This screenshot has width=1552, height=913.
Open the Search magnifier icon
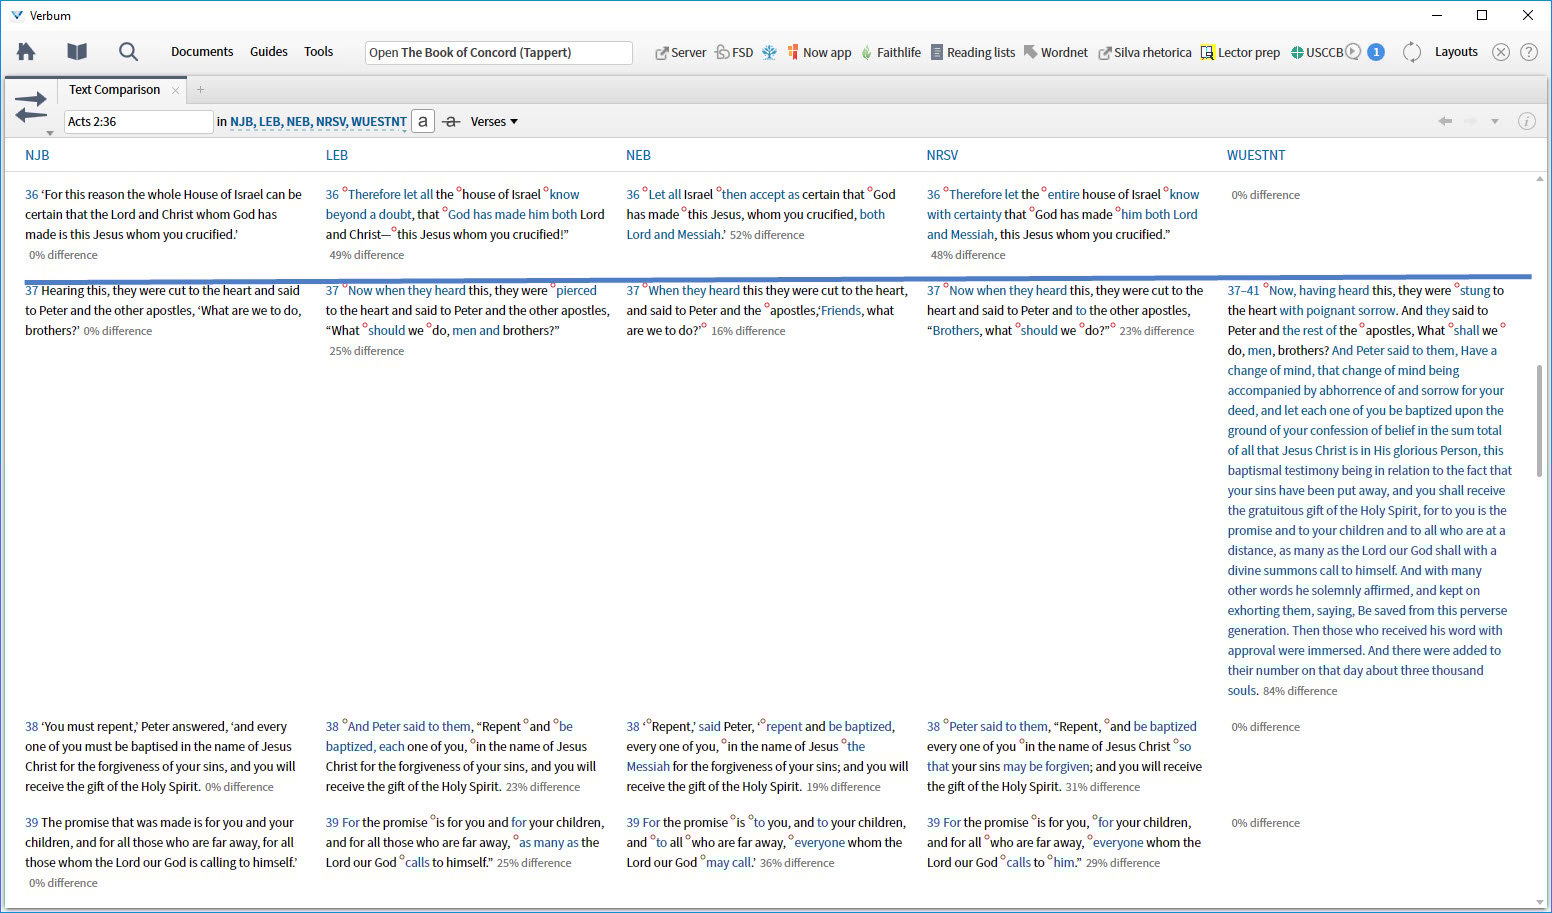point(127,51)
